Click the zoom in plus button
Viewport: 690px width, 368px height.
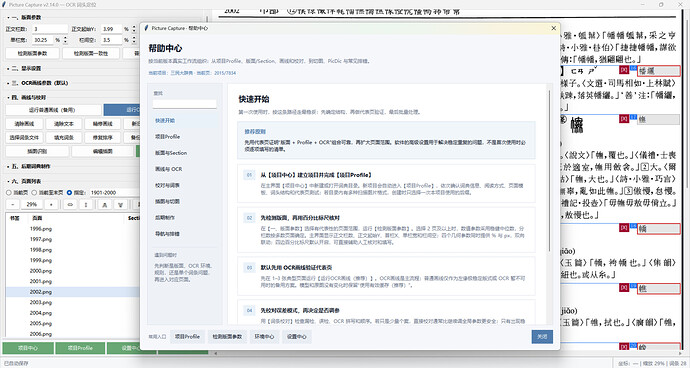(x=51, y=205)
